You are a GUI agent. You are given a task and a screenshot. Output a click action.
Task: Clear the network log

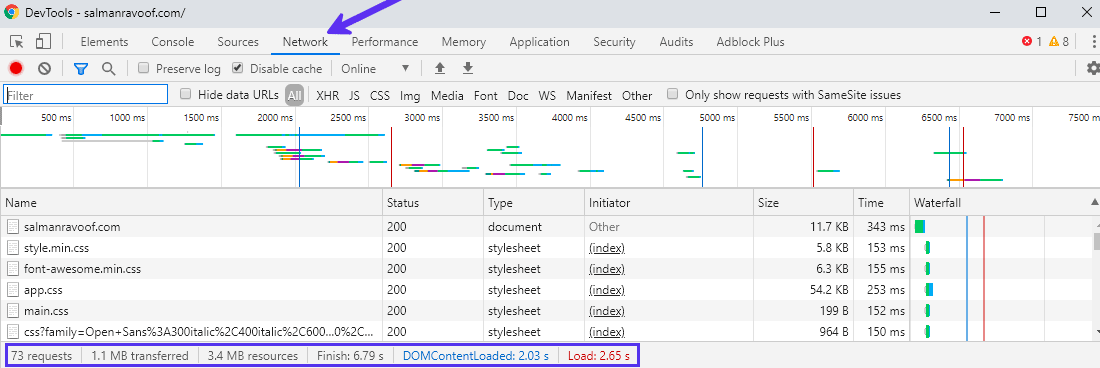(x=44, y=68)
